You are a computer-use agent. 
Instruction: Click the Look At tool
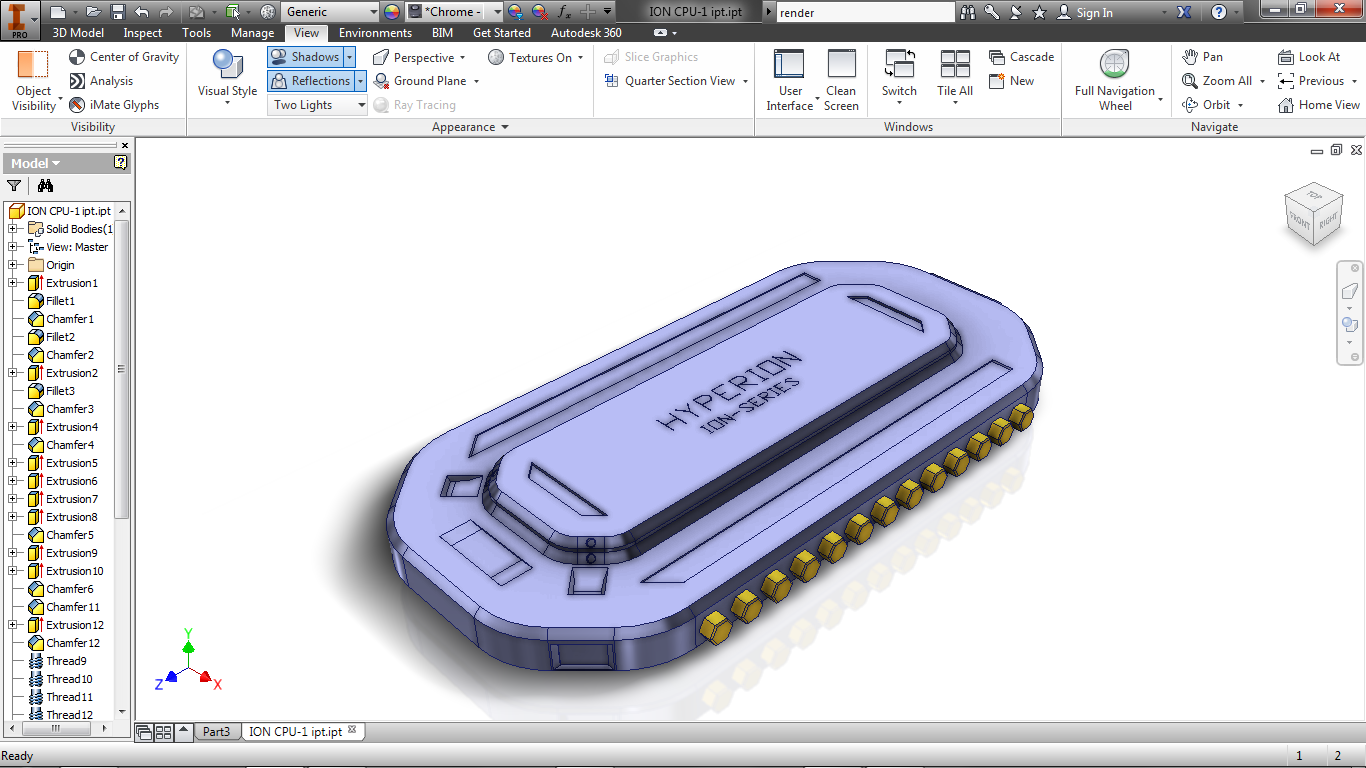[1309, 57]
